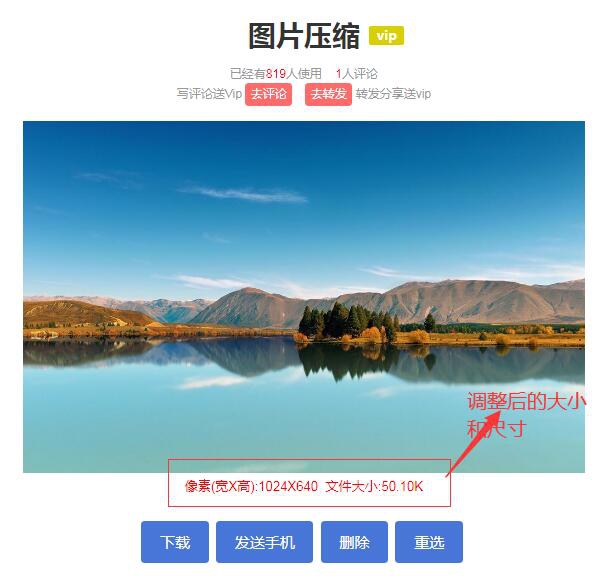Click the 写评论送Vip text
This screenshot has width=611, height=583.
point(209,94)
